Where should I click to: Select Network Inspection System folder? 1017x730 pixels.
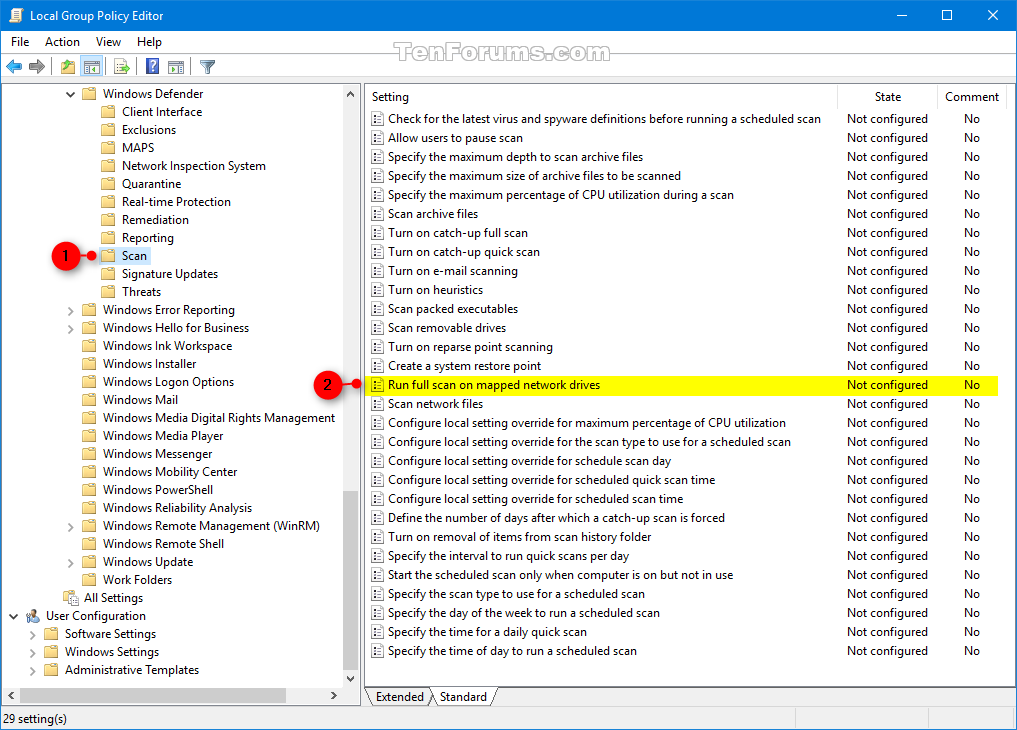pyautogui.click(x=193, y=165)
